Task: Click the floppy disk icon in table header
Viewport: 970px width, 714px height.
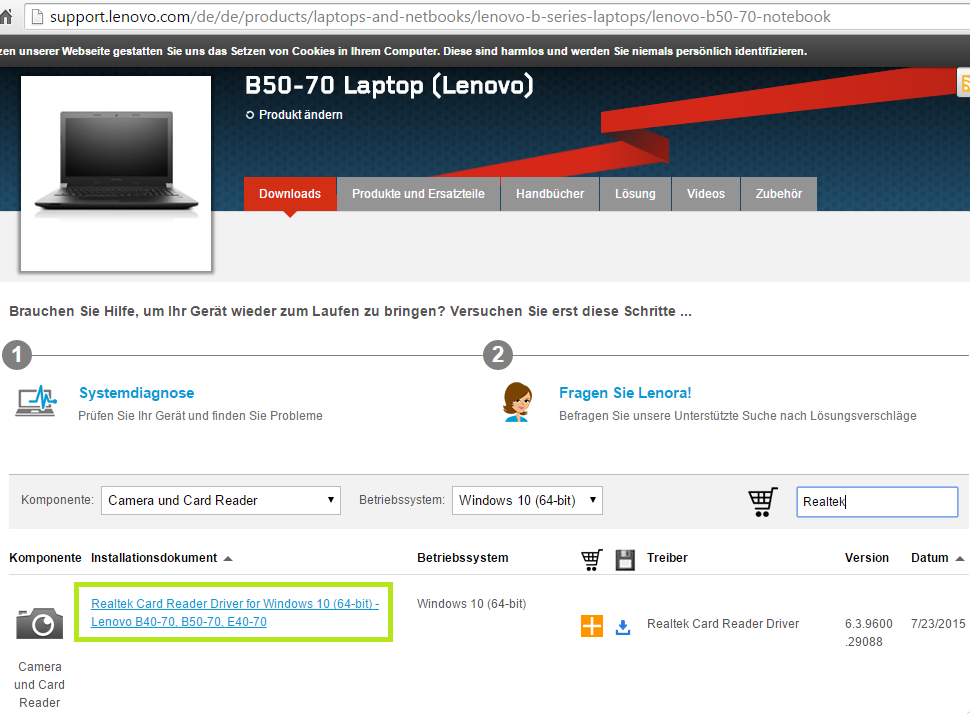Action: click(x=625, y=559)
